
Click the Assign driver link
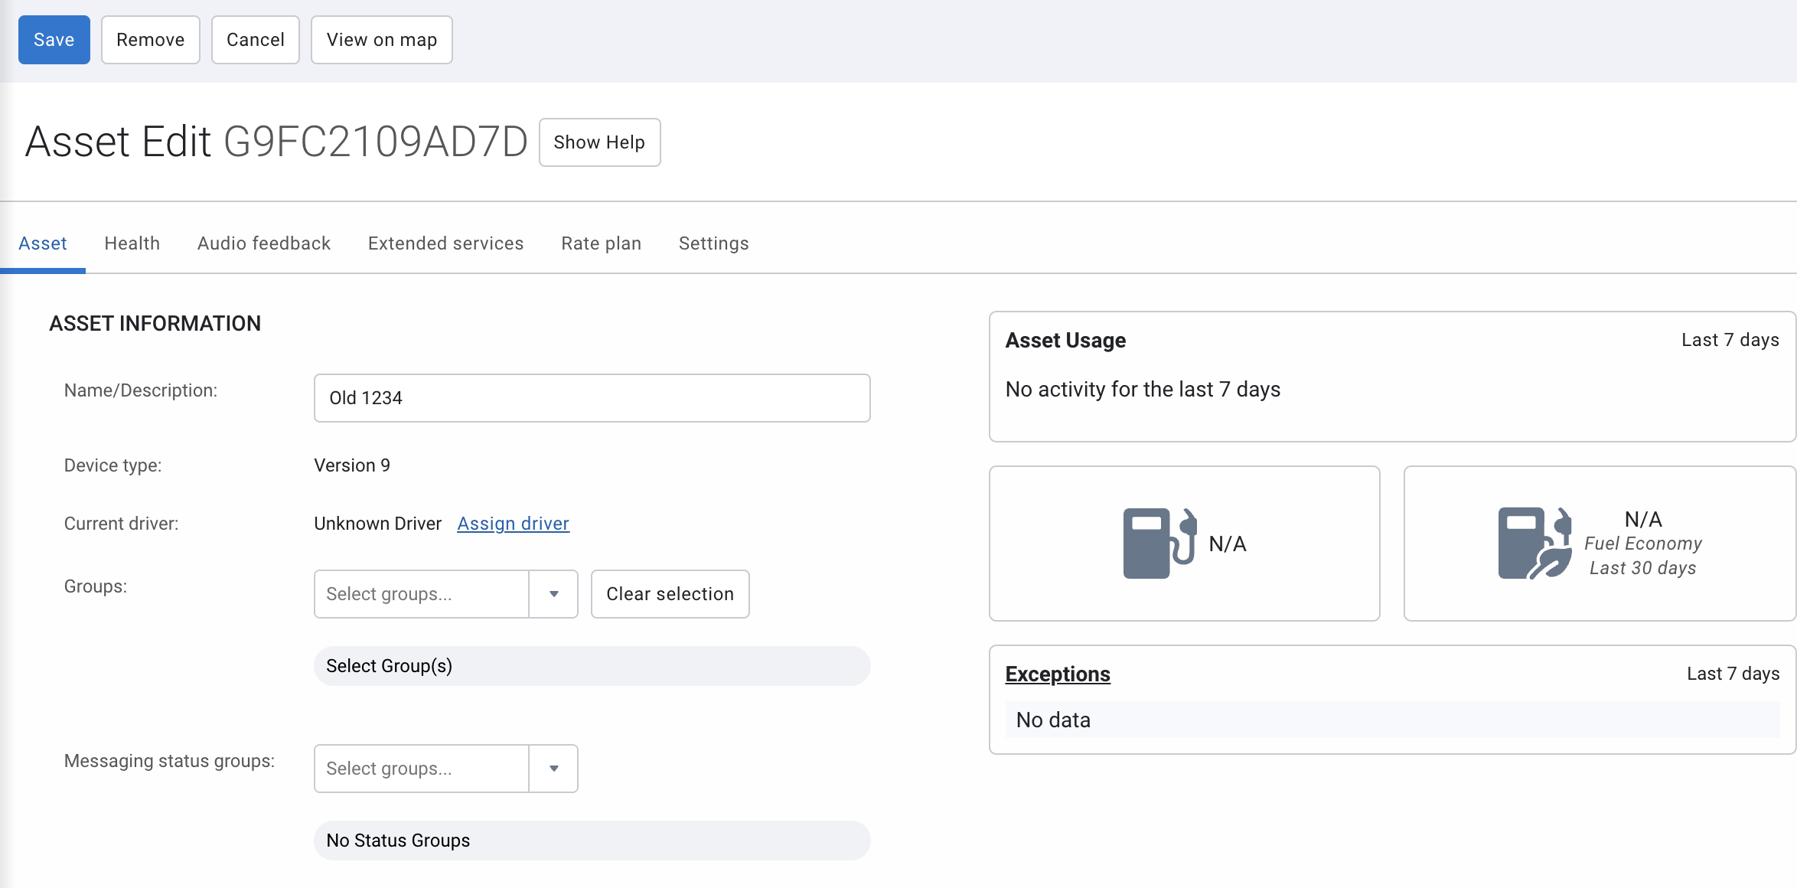pyautogui.click(x=513, y=523)
